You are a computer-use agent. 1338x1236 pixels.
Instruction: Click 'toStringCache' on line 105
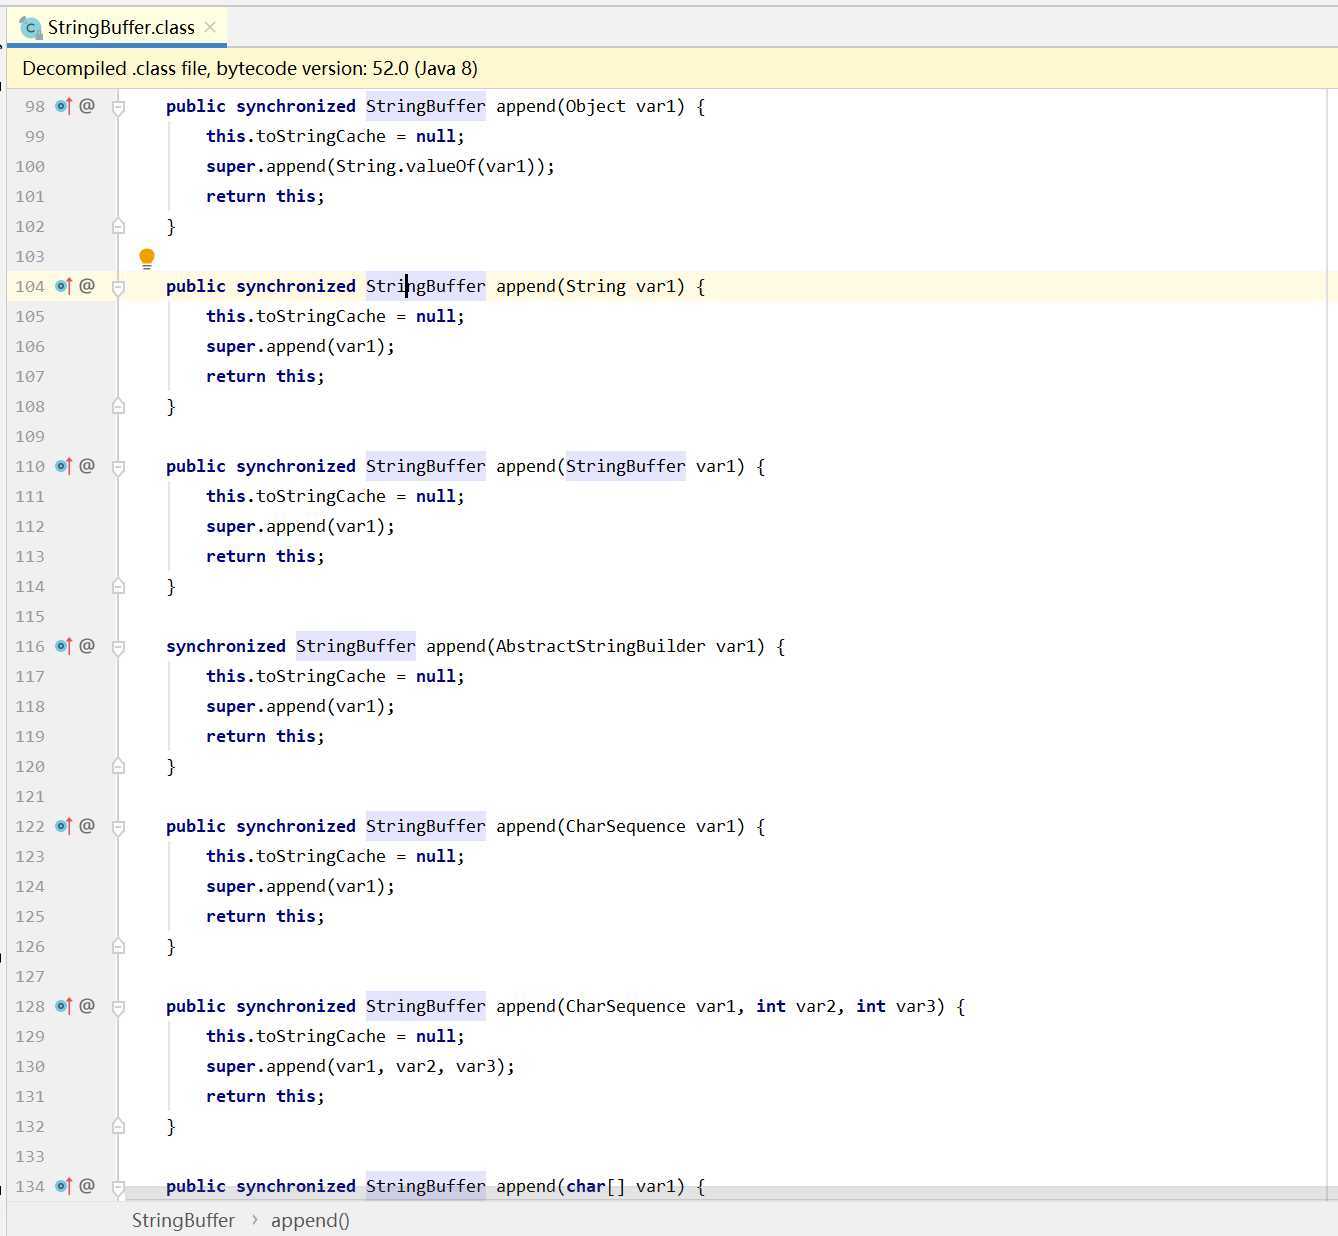point(321,316)
